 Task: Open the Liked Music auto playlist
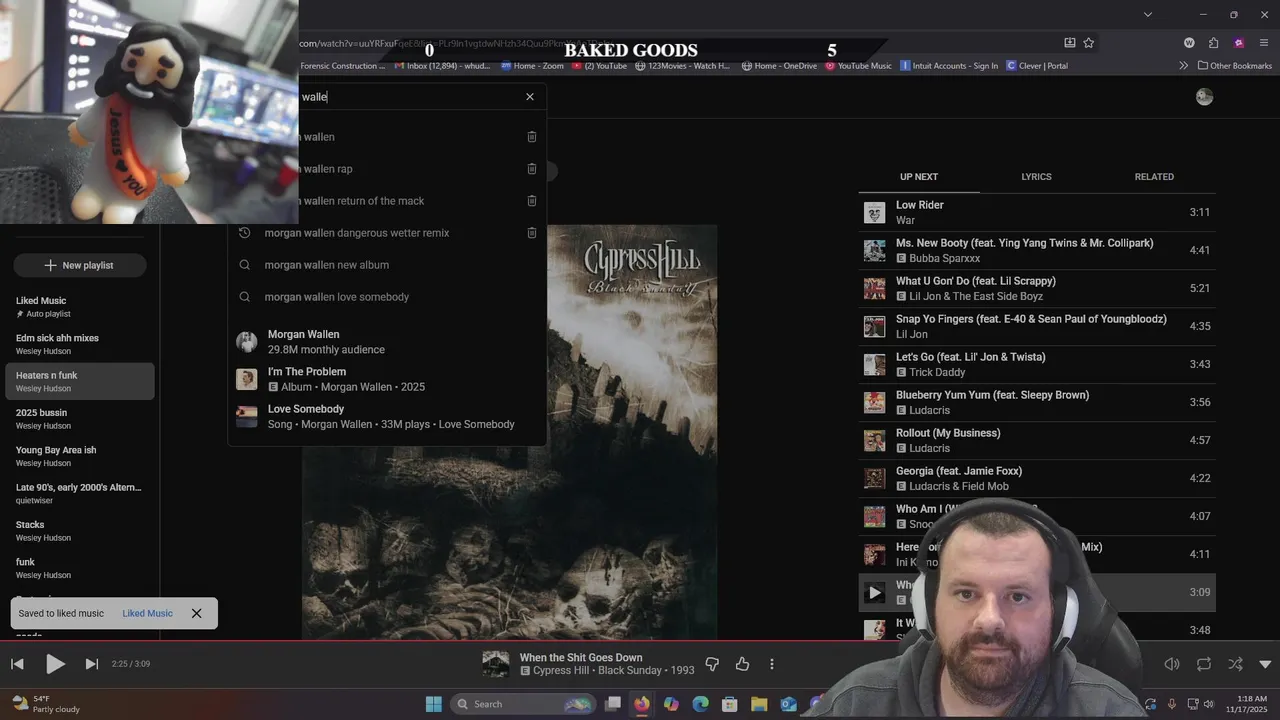click(x=80, y=307)
